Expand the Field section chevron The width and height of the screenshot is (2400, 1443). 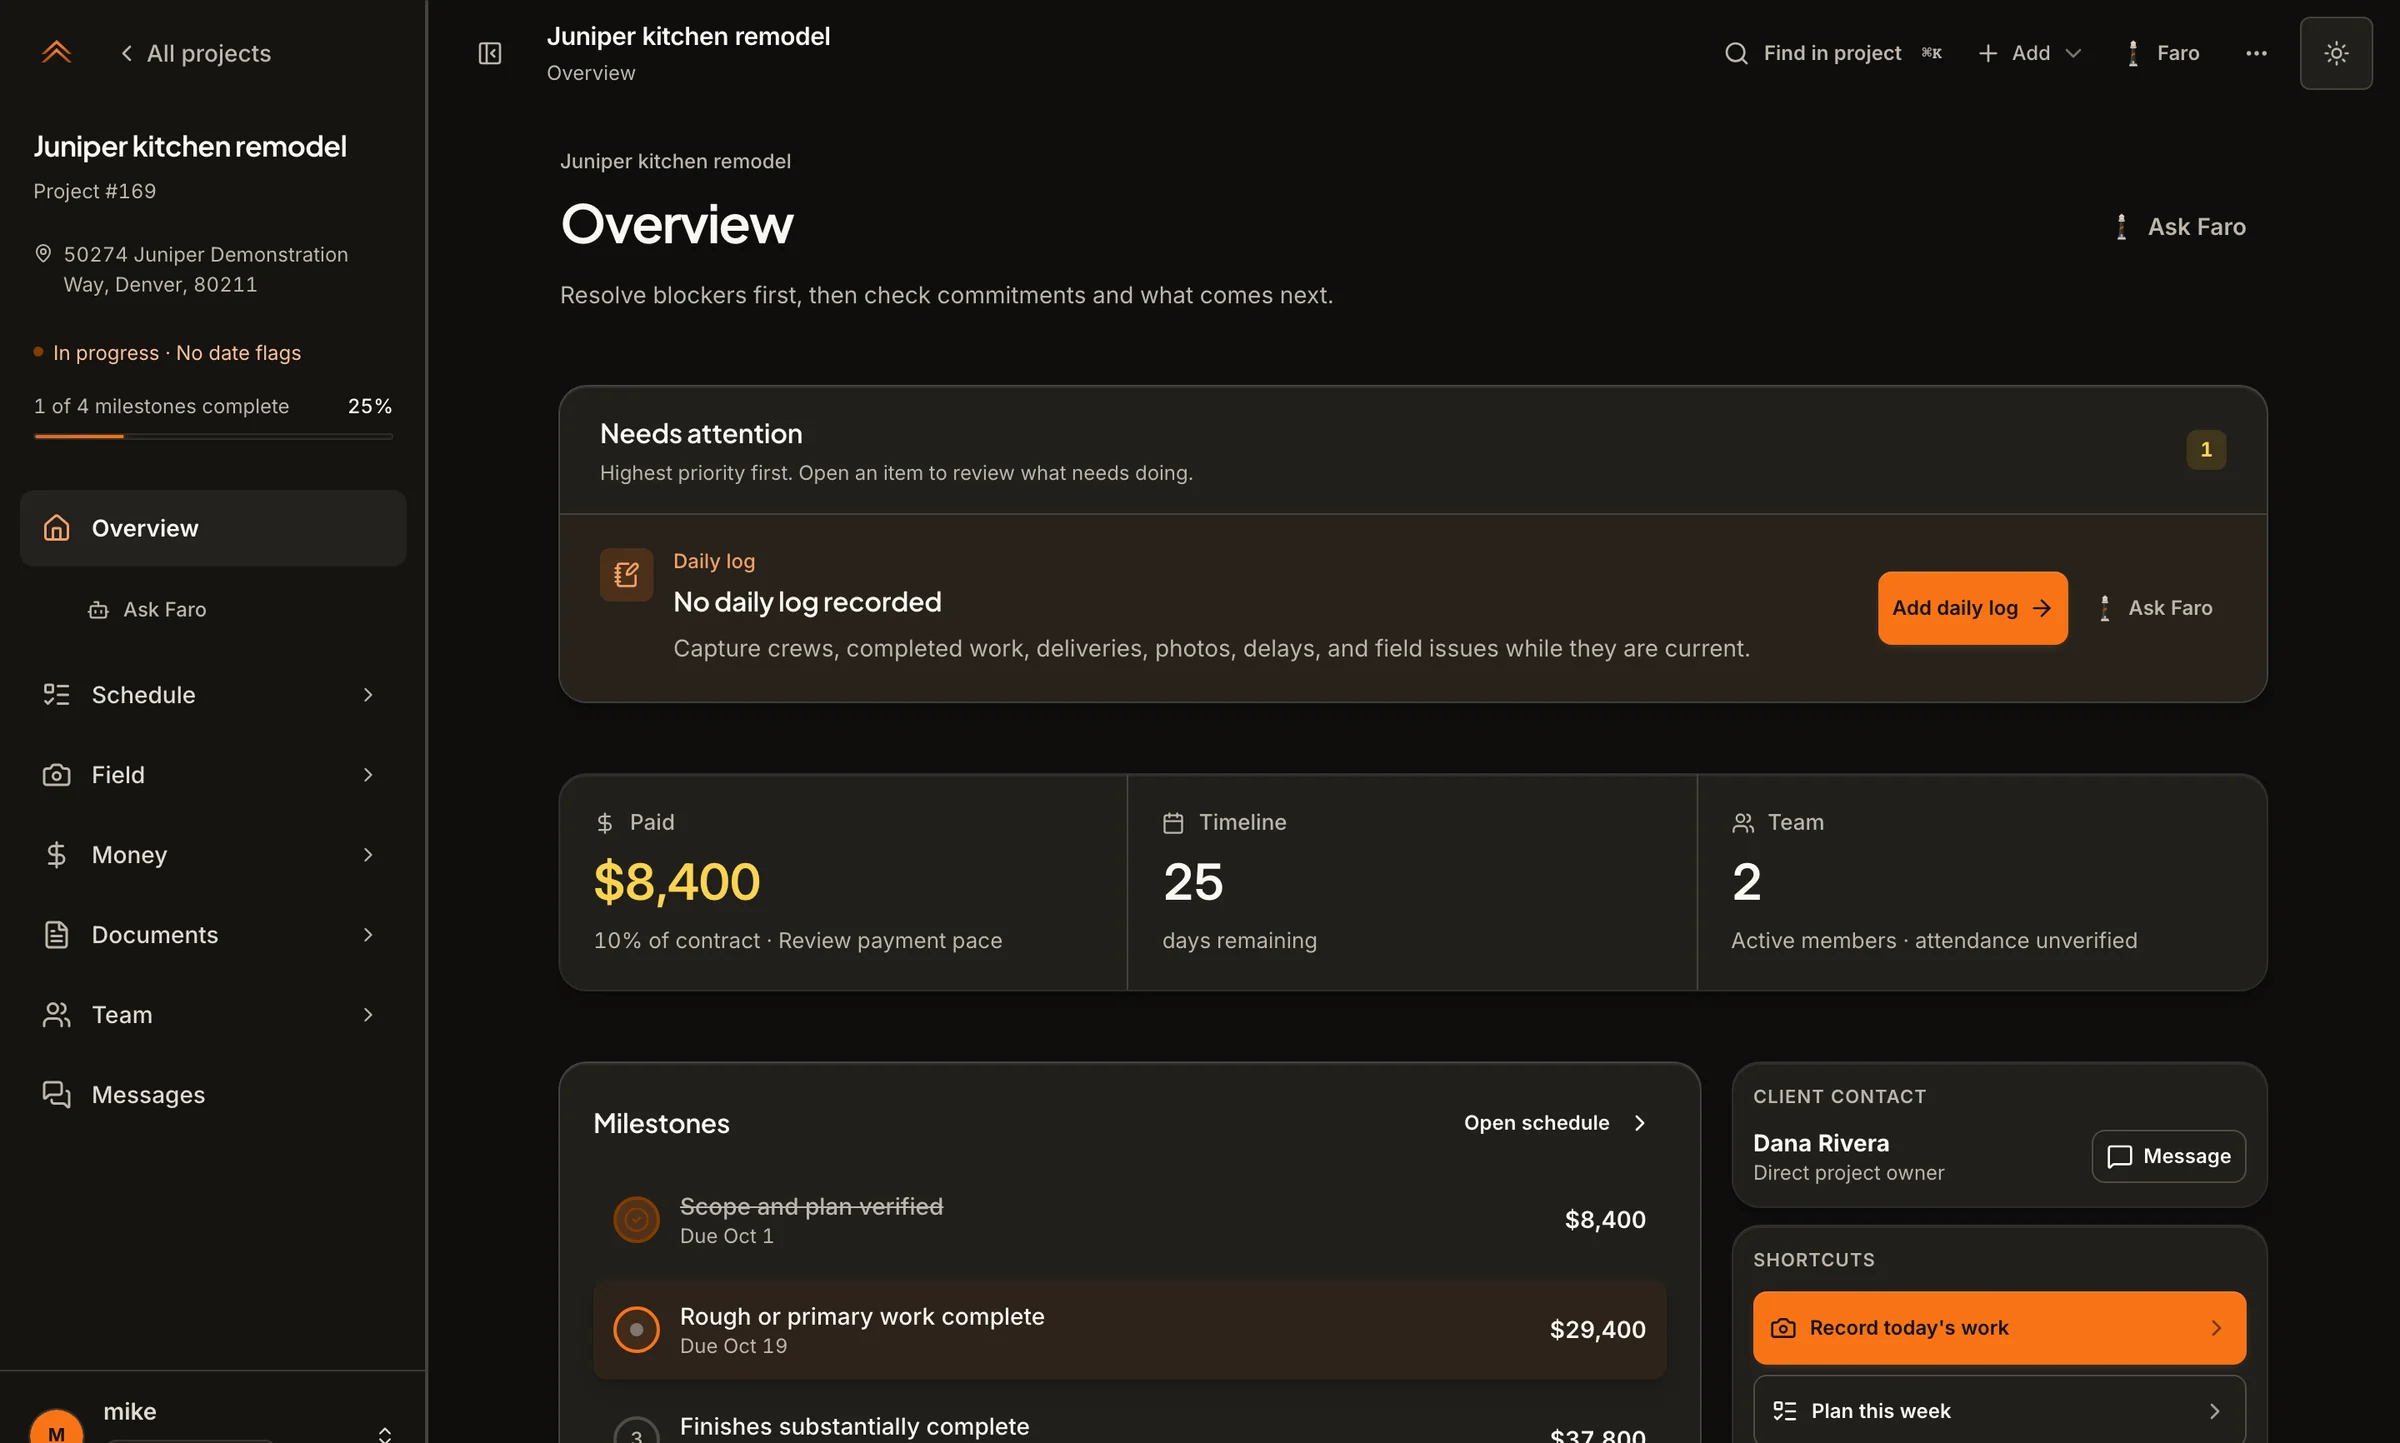[x=368, y=775]
